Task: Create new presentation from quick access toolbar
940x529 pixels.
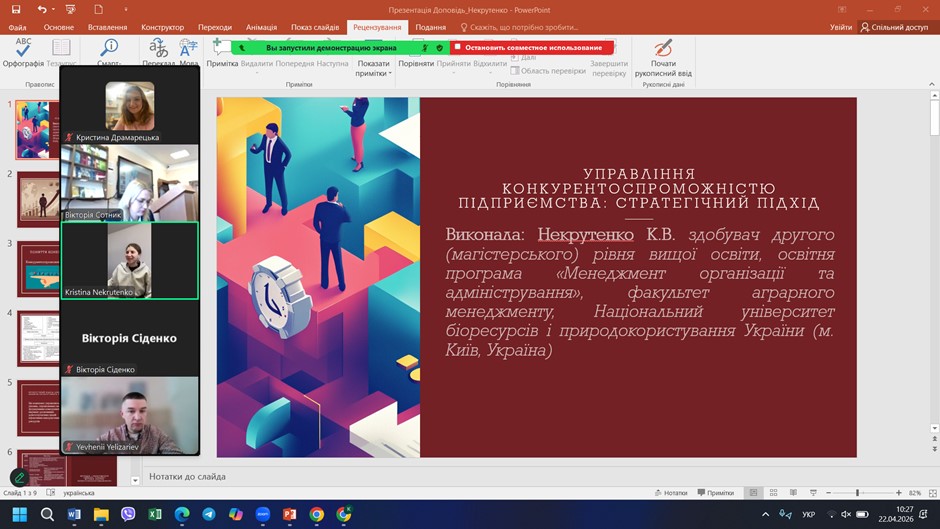Action: pyautogui.click(x=98, y=10)
